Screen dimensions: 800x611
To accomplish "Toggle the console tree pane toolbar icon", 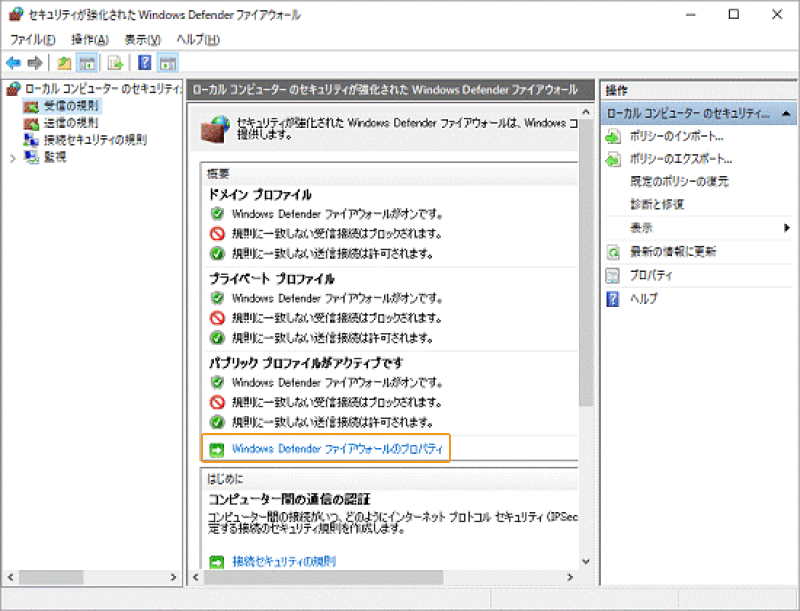I will click(x=87, y=63).
